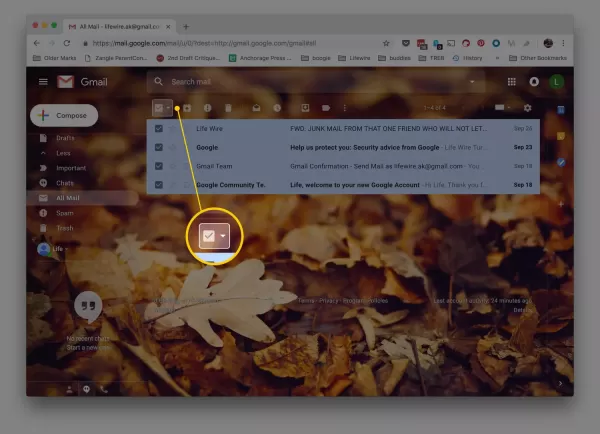Screen dimensions: 600x434
Task: Open Tasks in the side panel
Action: click(561, 163)
